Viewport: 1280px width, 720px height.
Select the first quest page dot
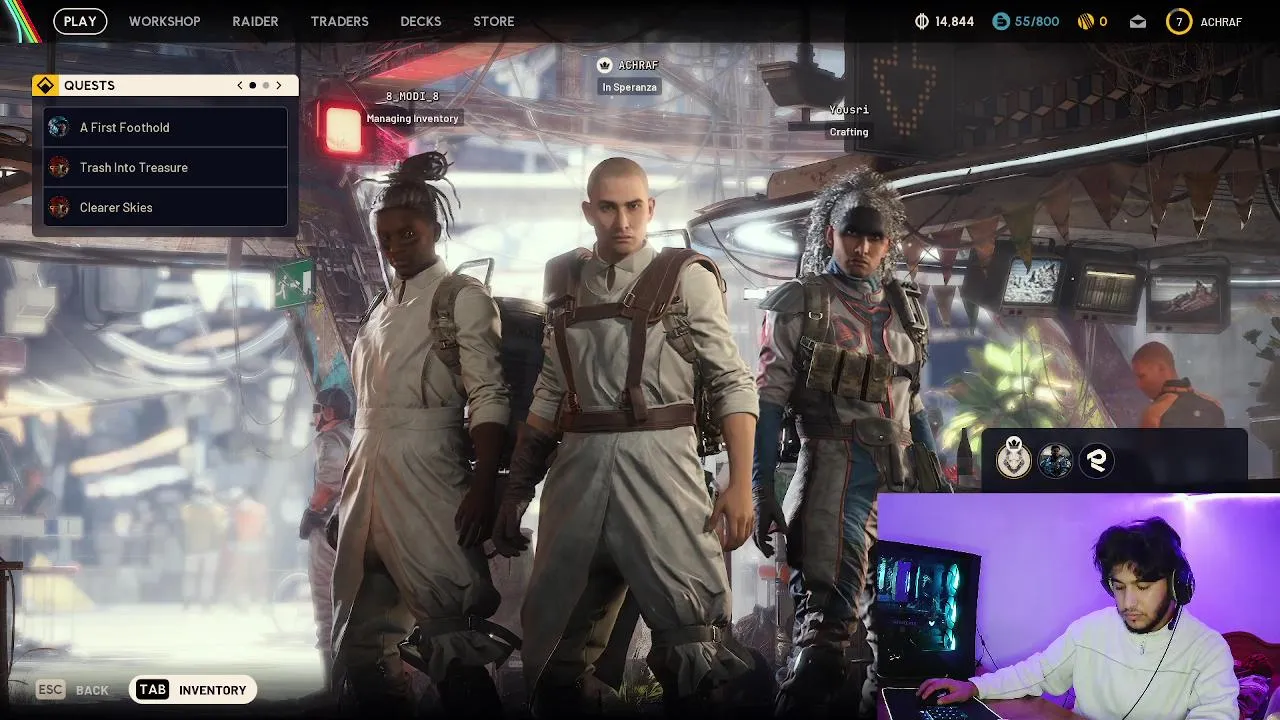coord(253,85)
